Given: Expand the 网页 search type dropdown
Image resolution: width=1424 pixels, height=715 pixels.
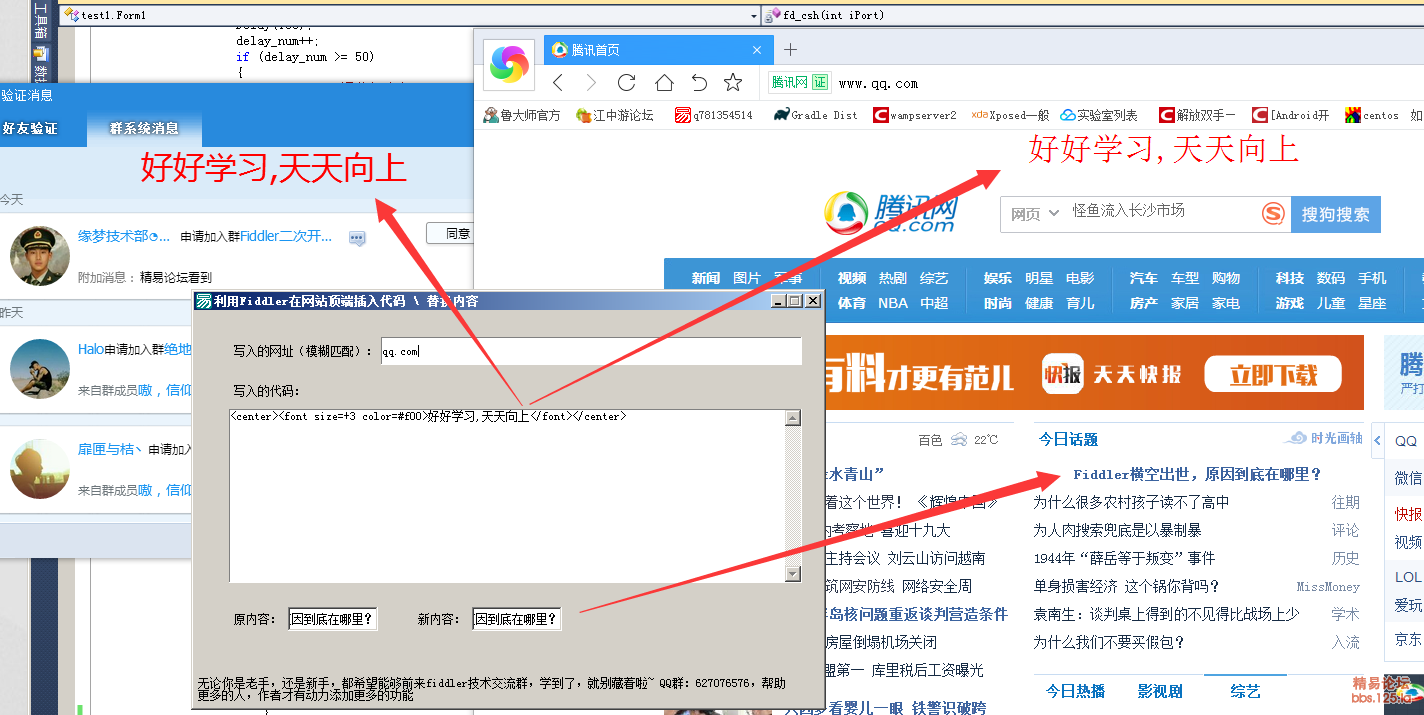Looking at the screenshot, I should [1035, 214].
